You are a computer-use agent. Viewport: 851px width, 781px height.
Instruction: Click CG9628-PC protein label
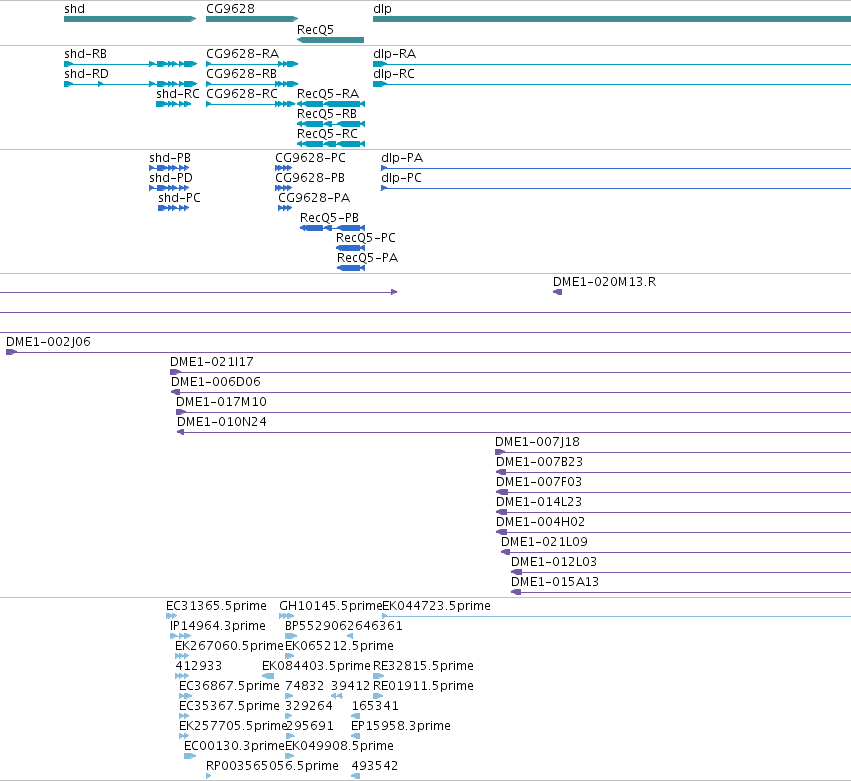coord(310,158)
